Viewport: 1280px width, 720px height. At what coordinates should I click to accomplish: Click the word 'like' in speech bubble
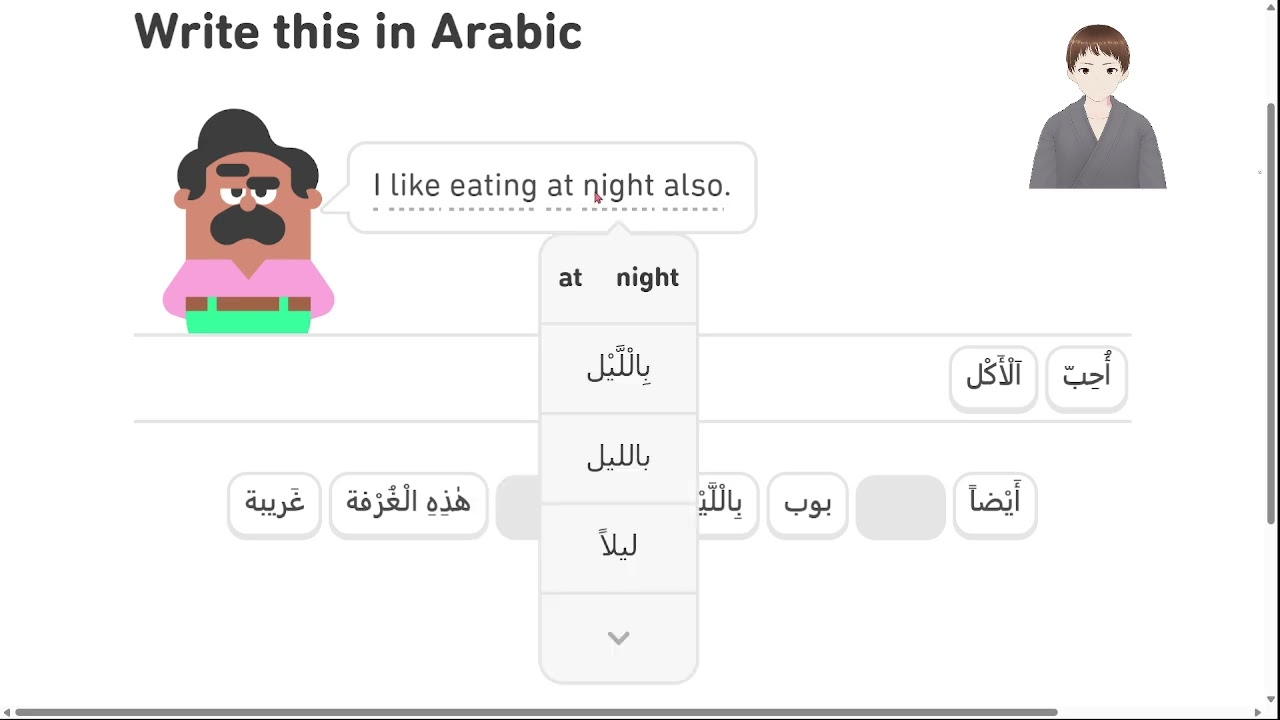(414, 186)
